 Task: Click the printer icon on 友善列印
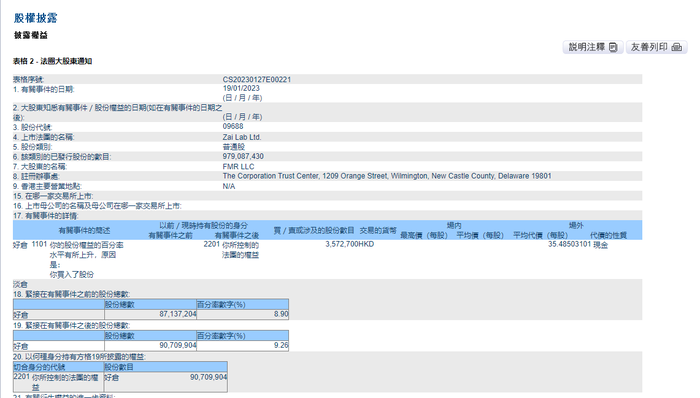[677, 47]
